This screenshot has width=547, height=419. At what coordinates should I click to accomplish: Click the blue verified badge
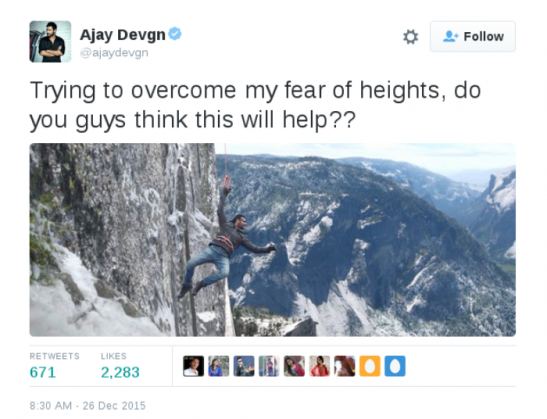click(x=175, y=34)
